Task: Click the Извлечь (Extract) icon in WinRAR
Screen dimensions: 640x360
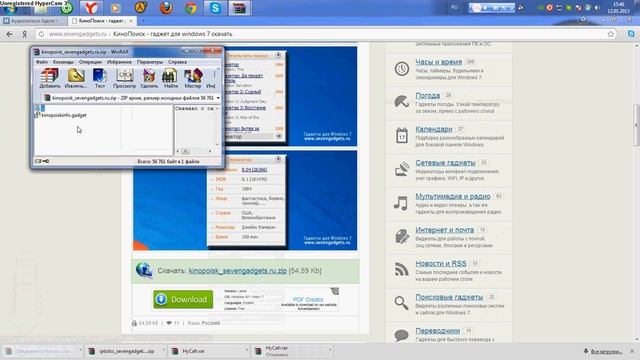Action: point(76,78)
